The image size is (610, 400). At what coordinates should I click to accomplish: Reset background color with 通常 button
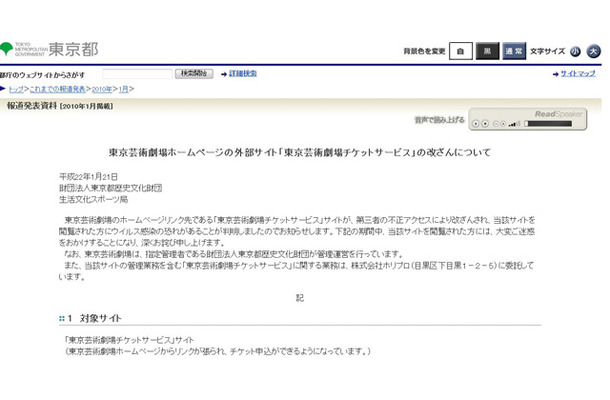coord(514,51)
